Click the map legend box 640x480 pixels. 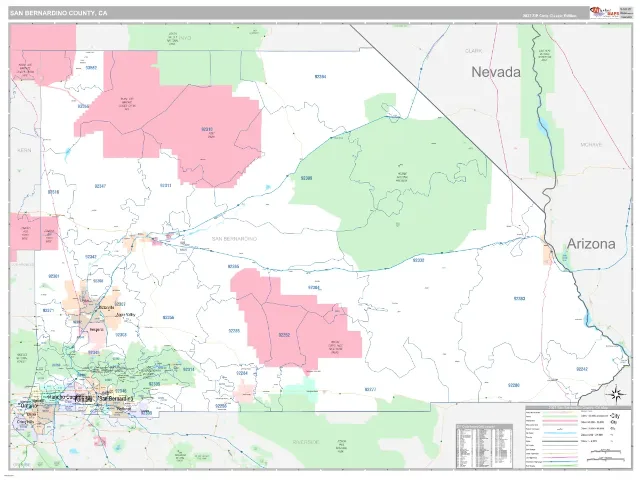(578, 437)
